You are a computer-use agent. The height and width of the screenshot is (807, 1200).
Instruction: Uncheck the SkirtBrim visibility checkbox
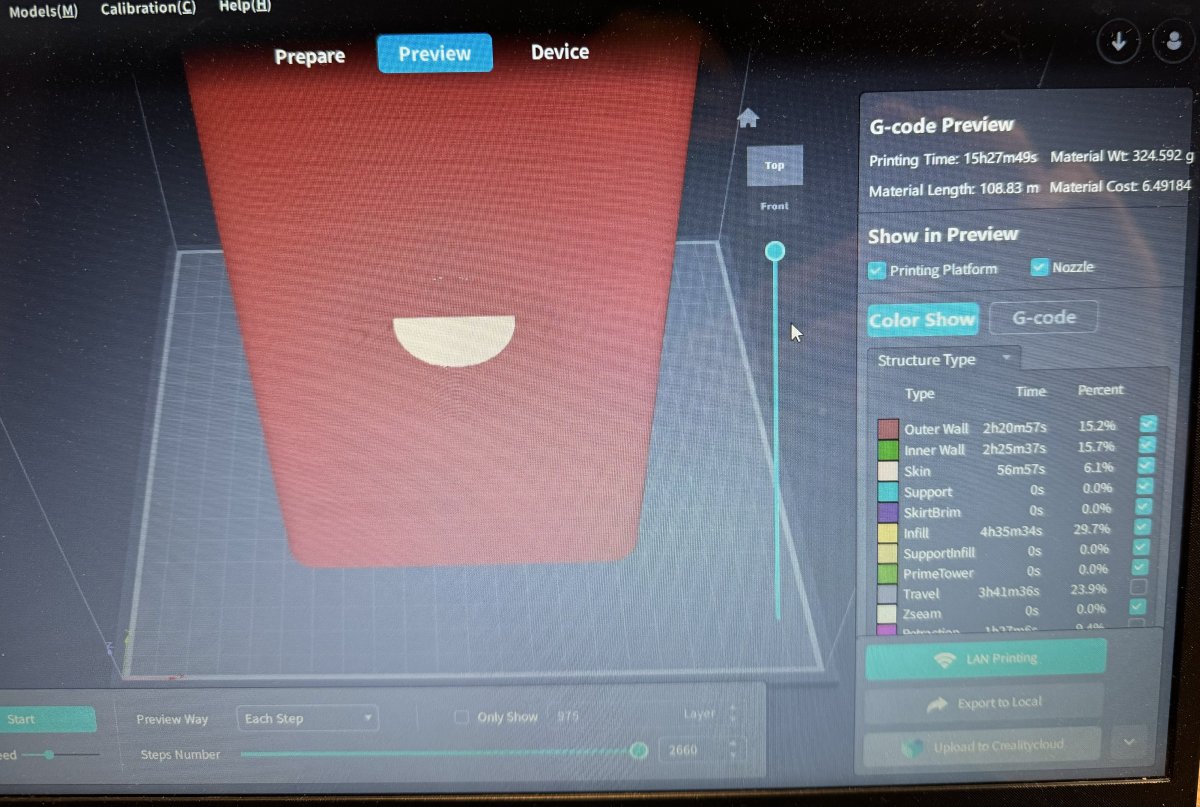click(1144, 506)
